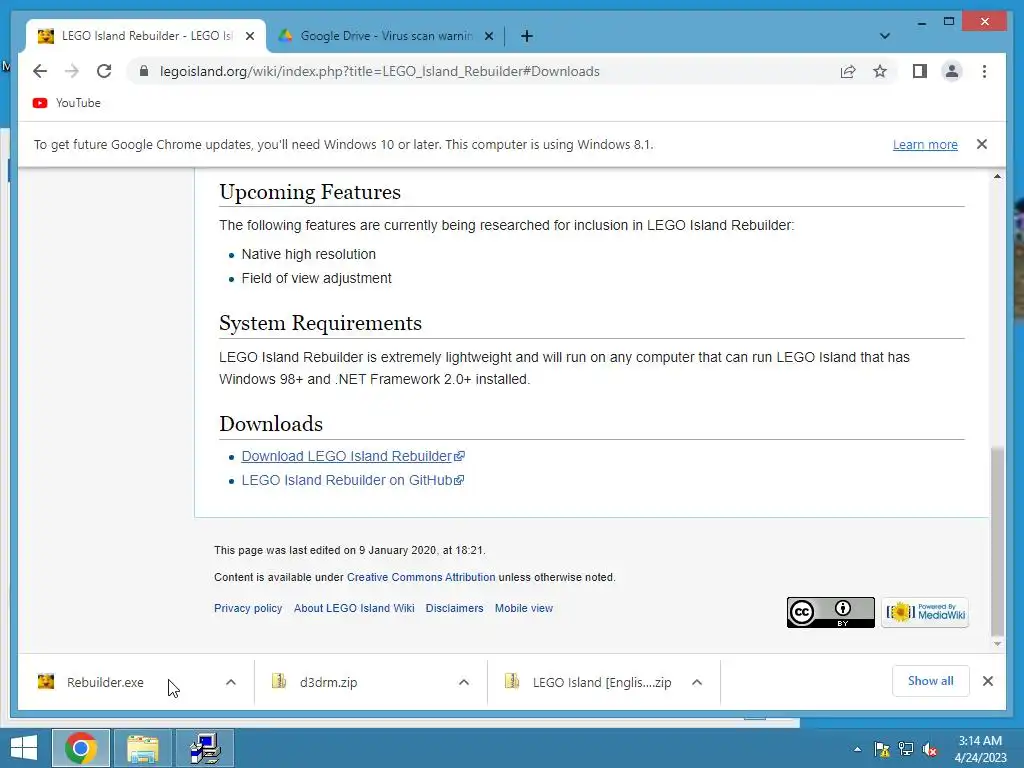Click the d3drm.zip archive icon

pos(279,682)
